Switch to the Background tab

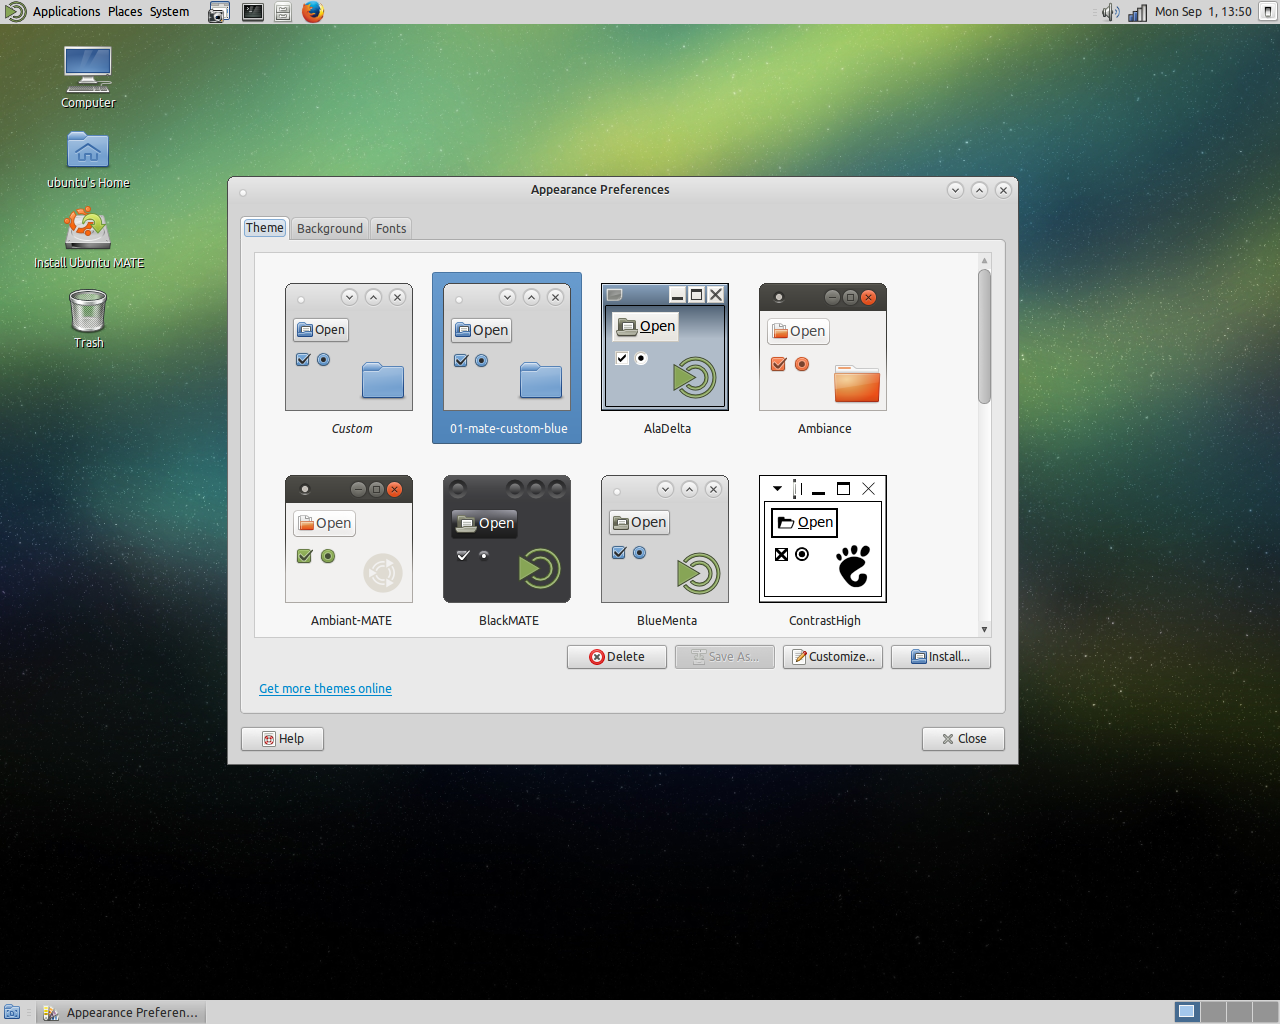(330, 228)
